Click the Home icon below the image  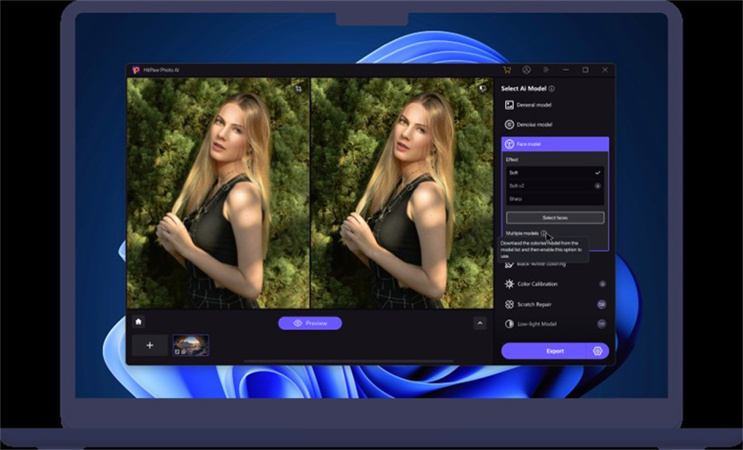(139, 322)
